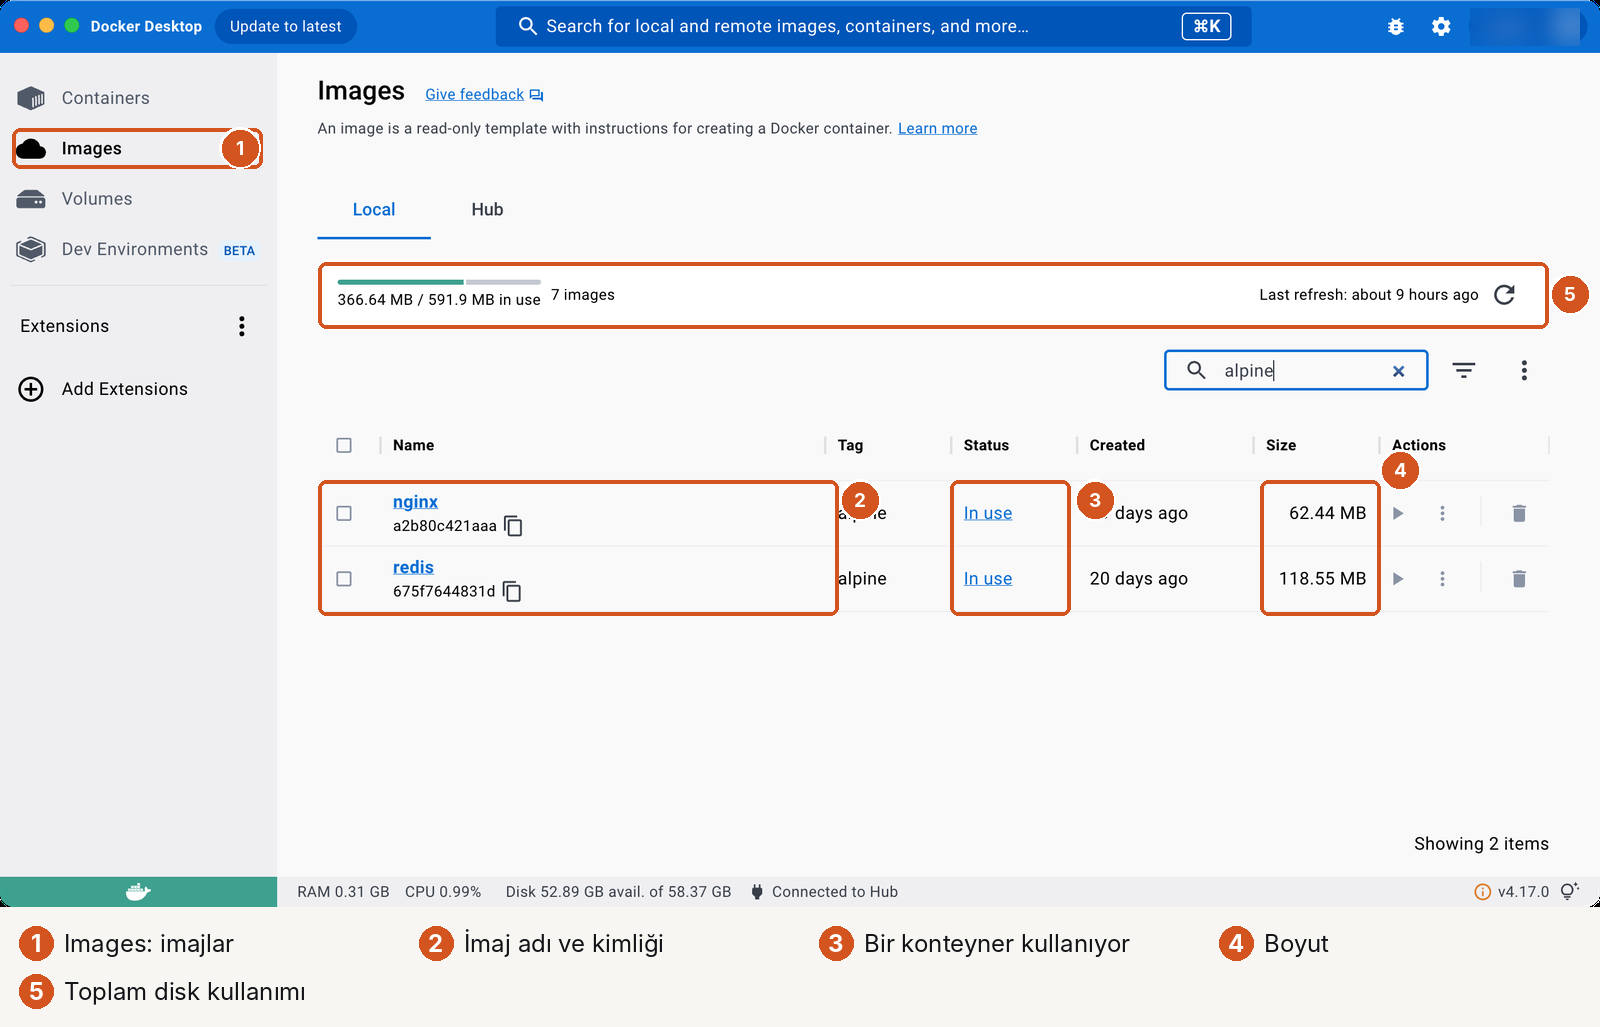1600x1027 pixels.
Task: Copy the redis image ID
Action: pyautogui.click(x=512, y=592)
